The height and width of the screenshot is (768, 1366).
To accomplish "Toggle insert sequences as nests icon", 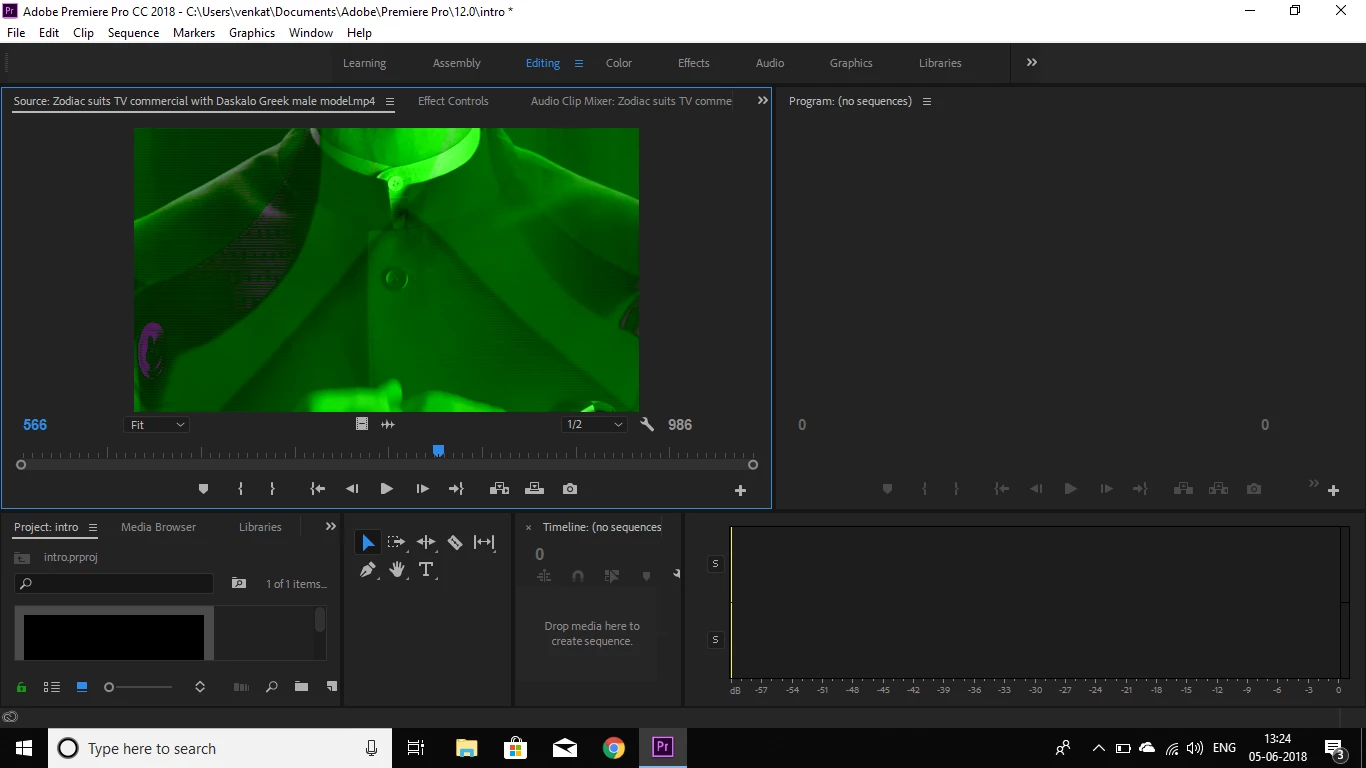I will 544,576.
